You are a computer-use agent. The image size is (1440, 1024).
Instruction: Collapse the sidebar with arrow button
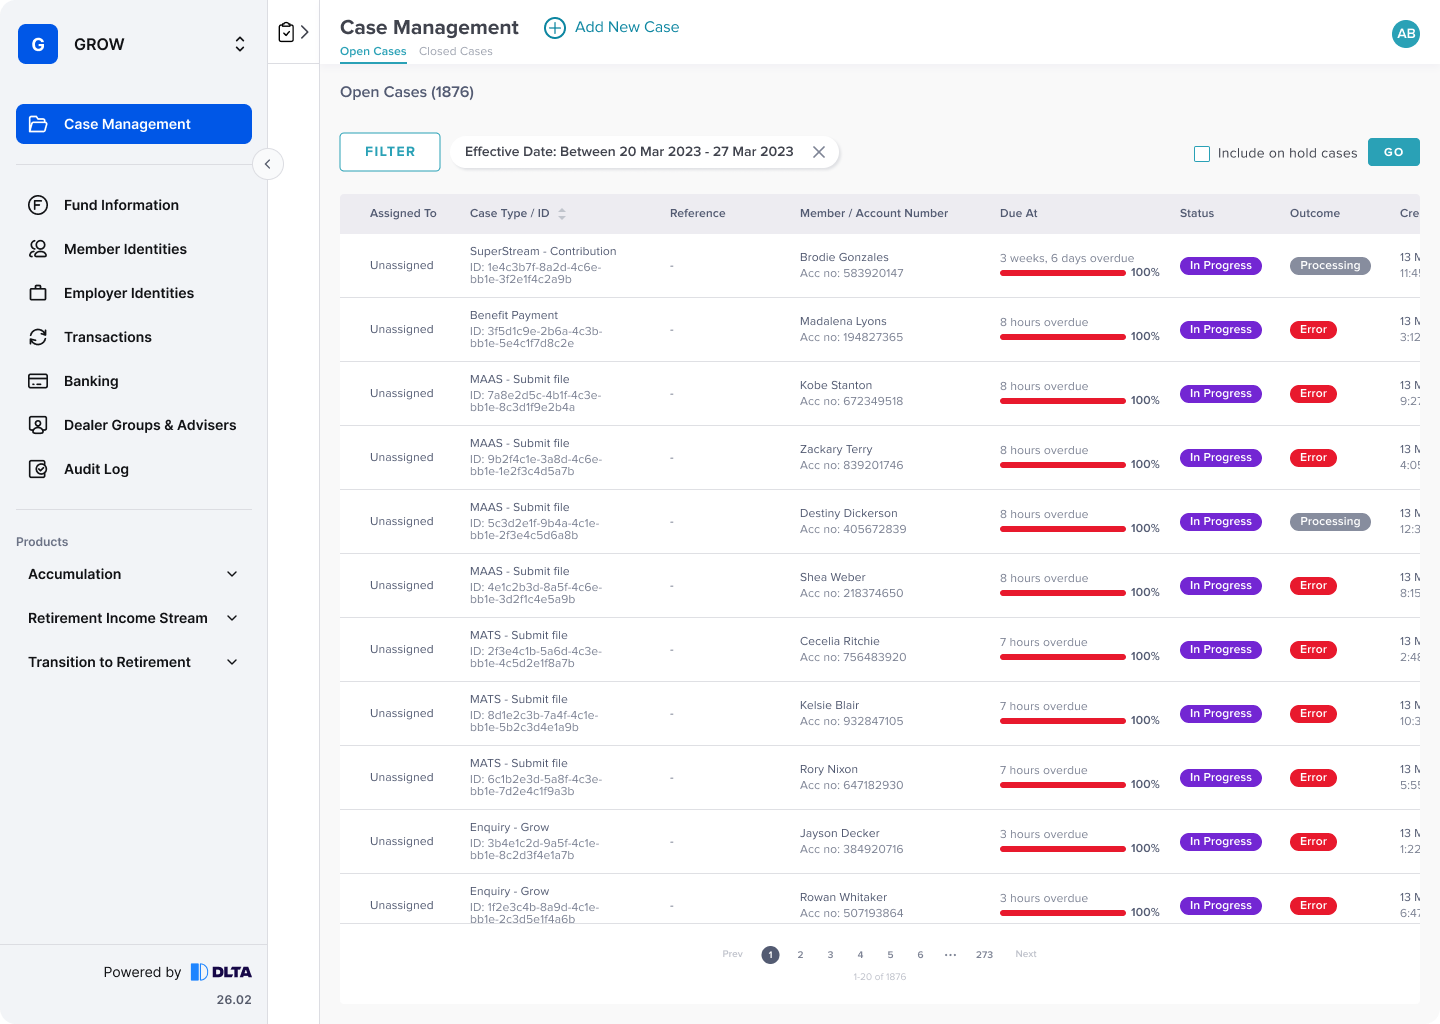(x=268, y=164)
